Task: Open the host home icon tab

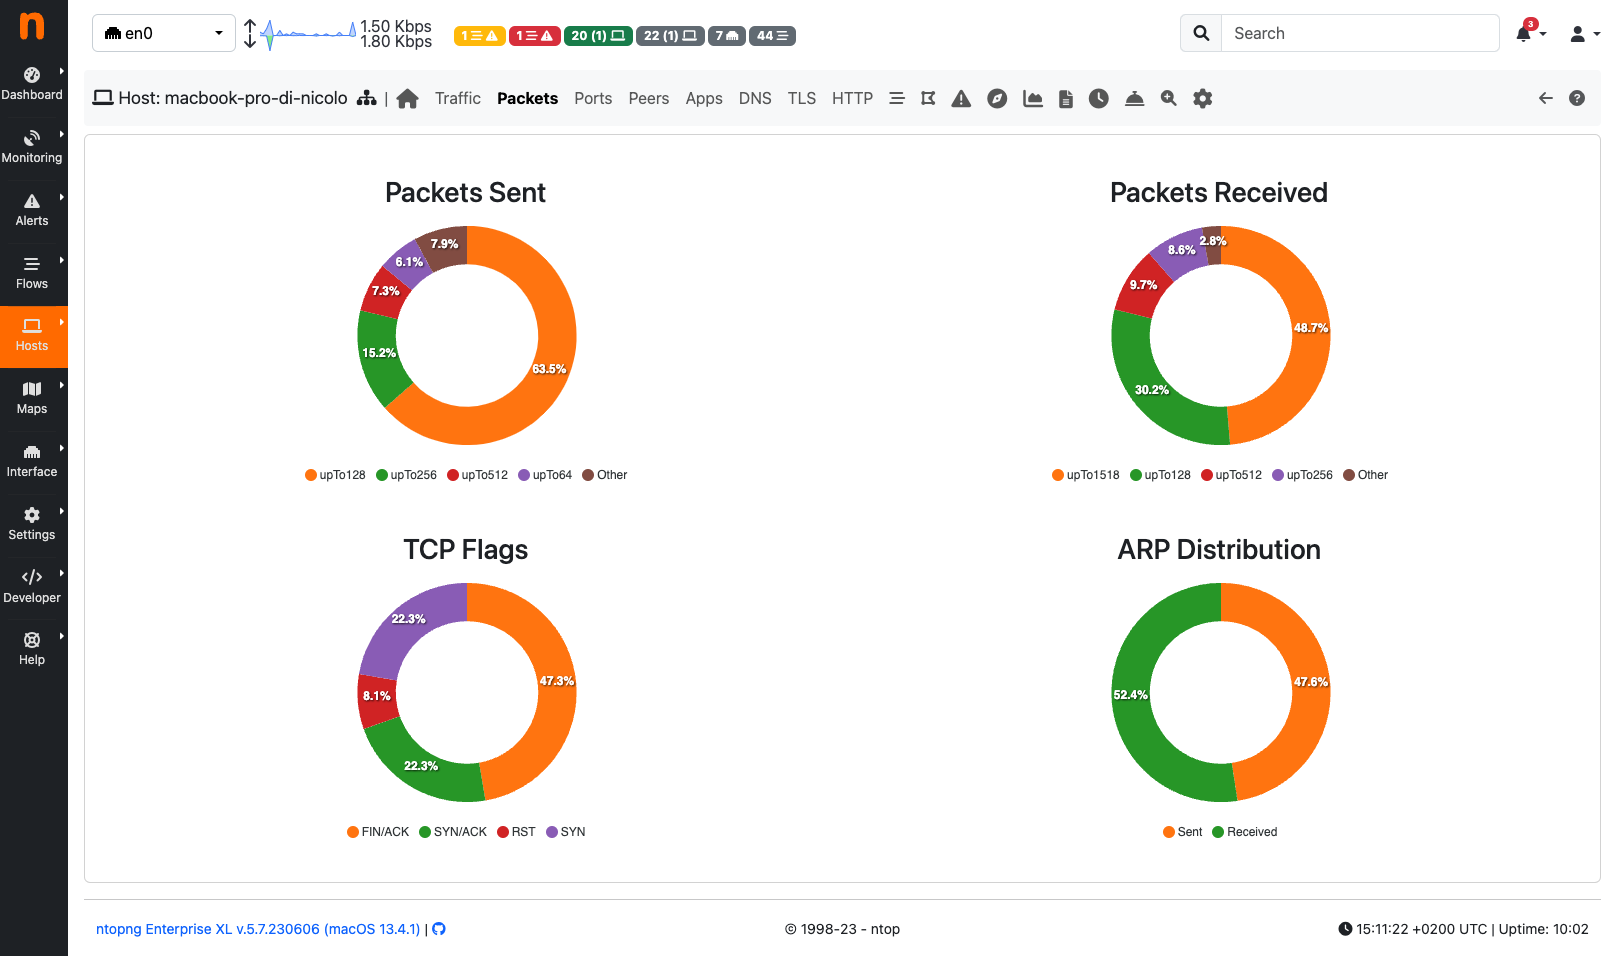Action: (407, 98)
